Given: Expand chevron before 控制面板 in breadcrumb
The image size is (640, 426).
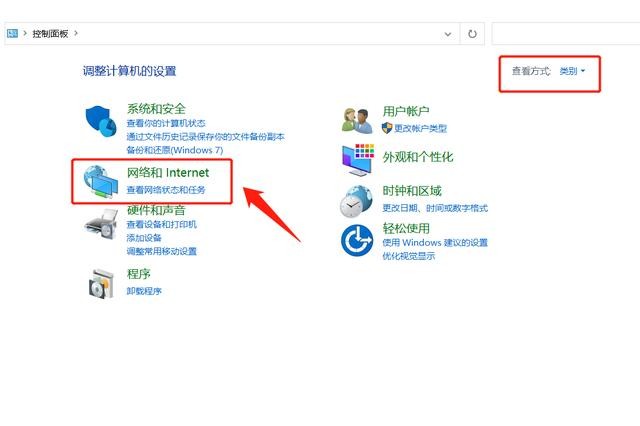Looking at the screenshot, I should (x=25, y=33).
